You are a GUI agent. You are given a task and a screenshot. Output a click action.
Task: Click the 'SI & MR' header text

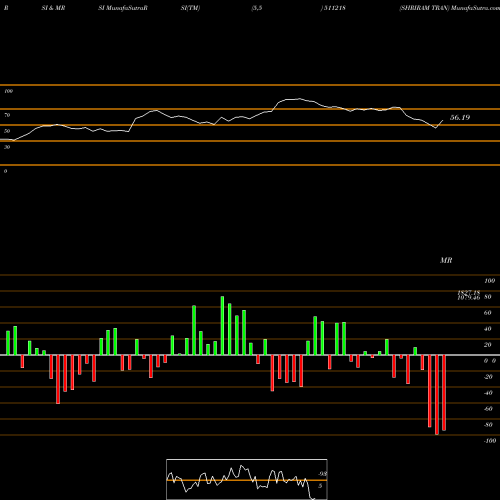point(53,8)
